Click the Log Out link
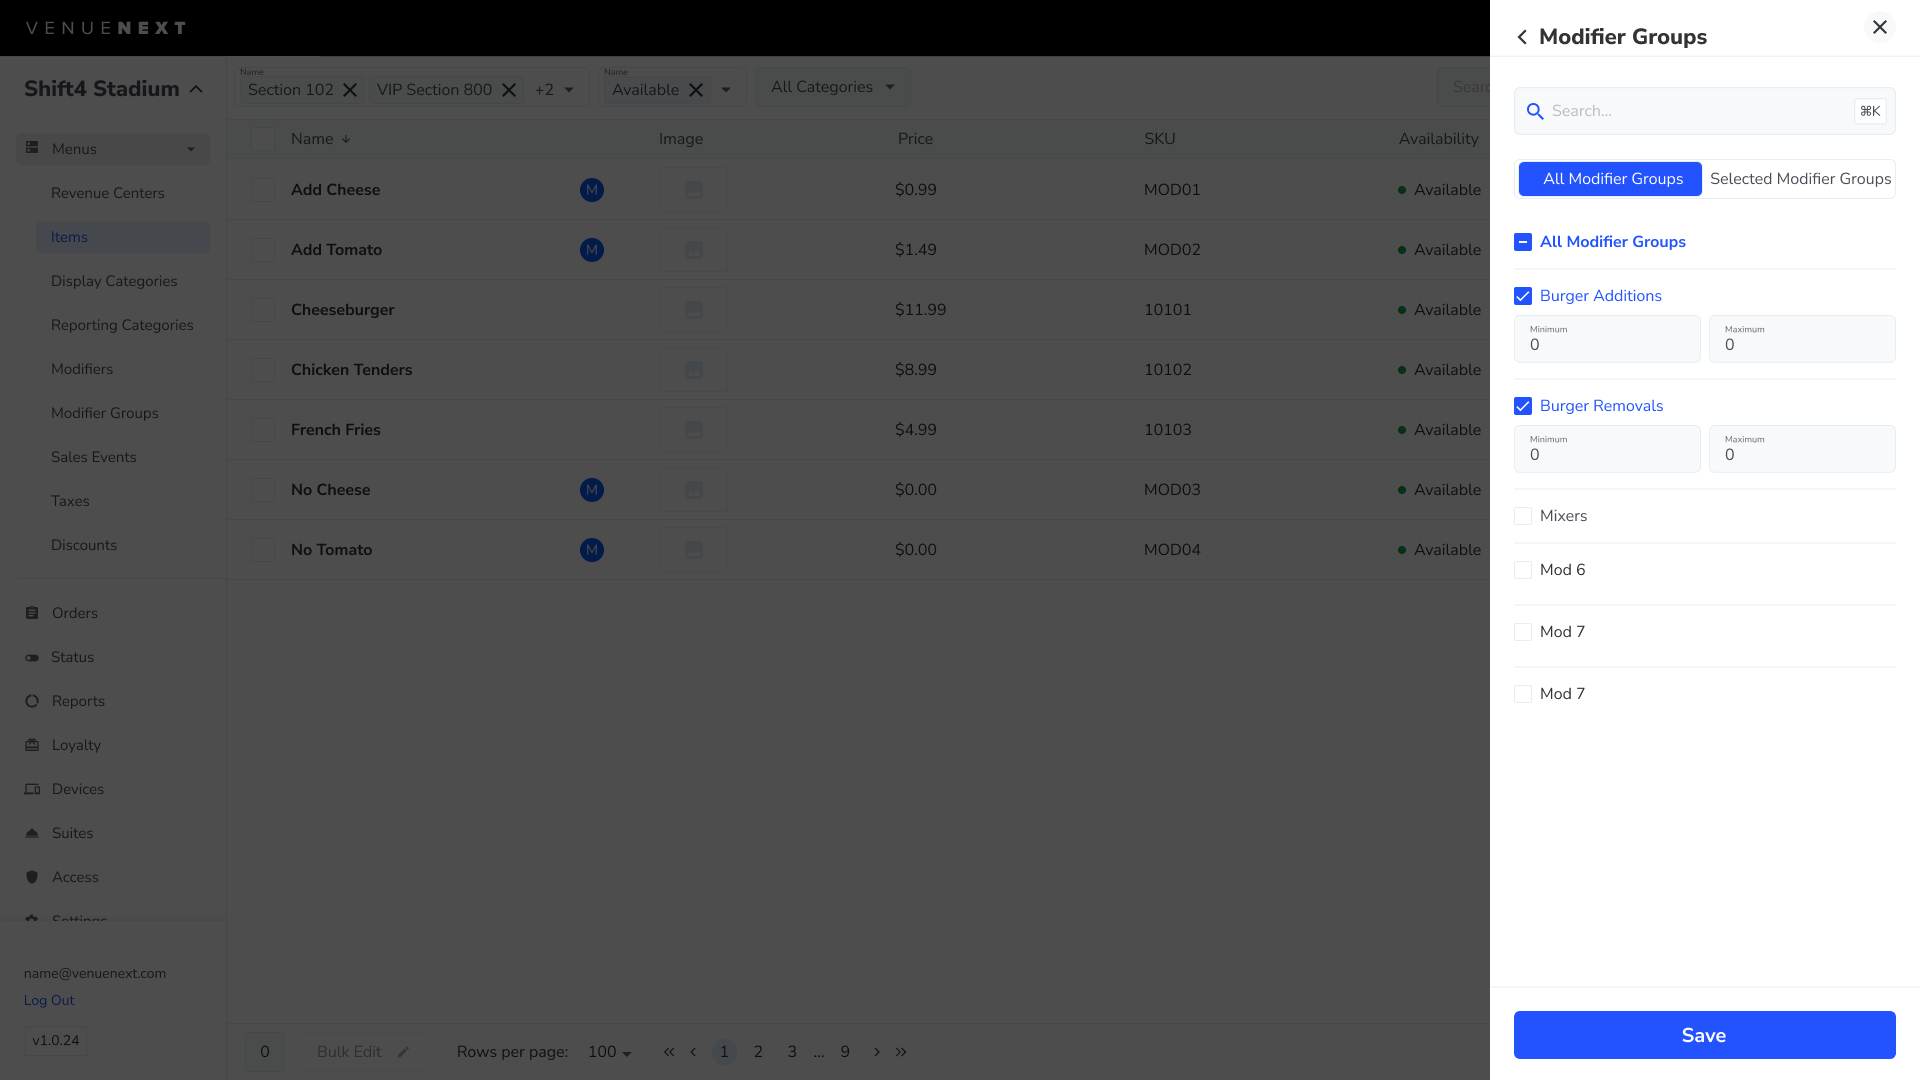 (48, 1000)
